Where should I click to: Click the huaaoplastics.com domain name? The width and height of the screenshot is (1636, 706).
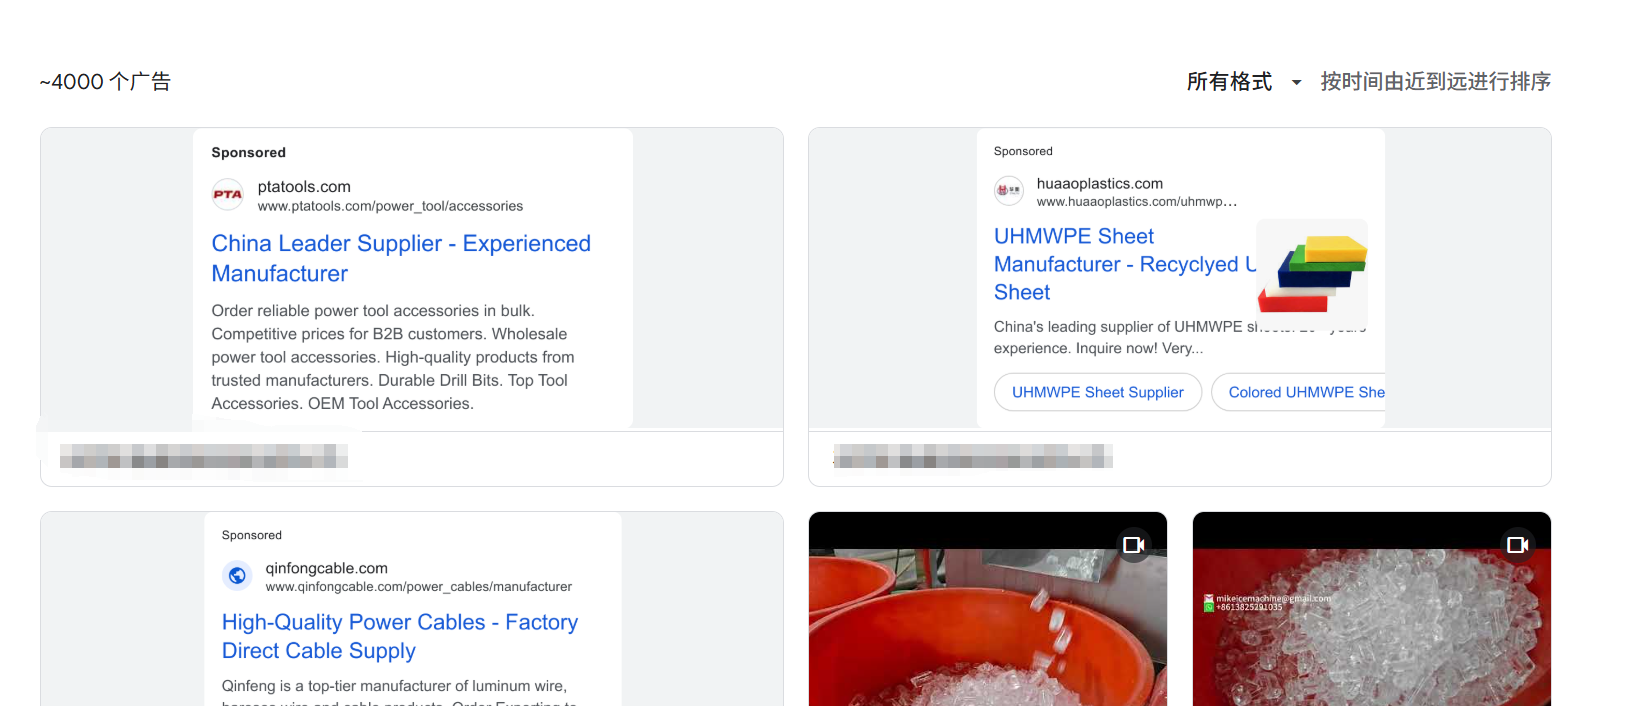click(x=1100, y=184)
